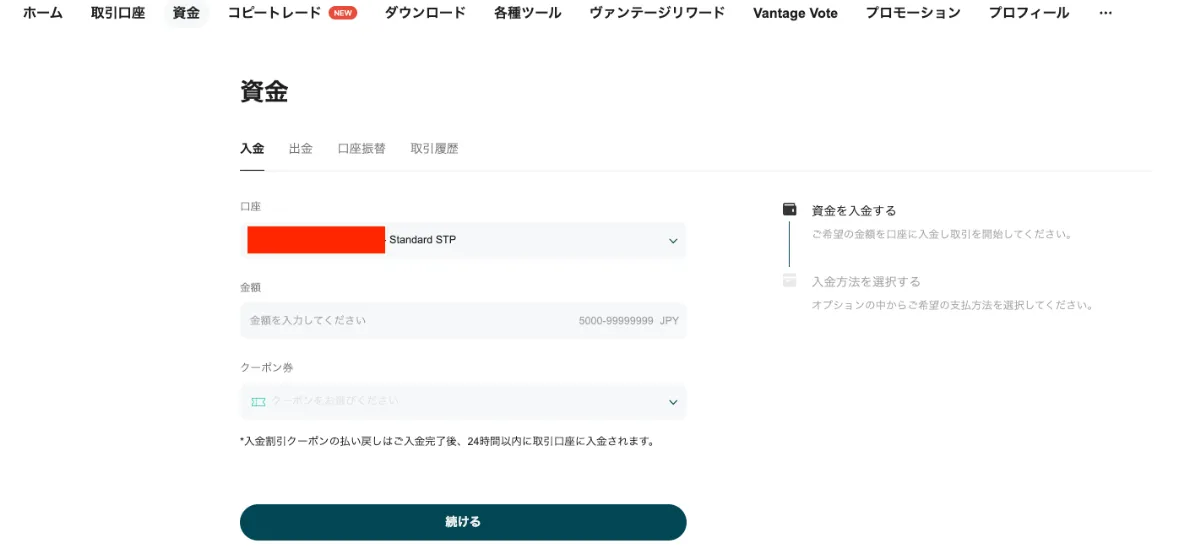Open the ホーム menu item

[43, 13]
